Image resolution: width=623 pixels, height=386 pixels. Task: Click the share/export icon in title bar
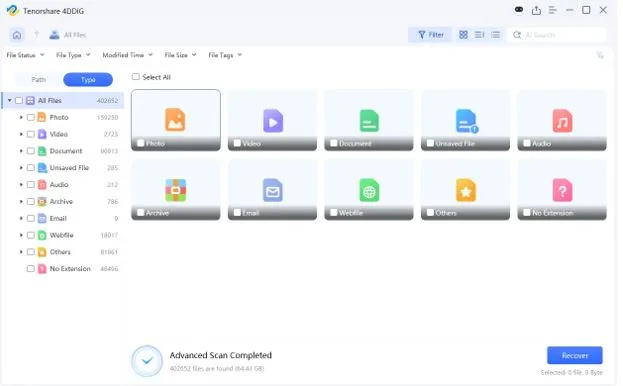[536, 10]
